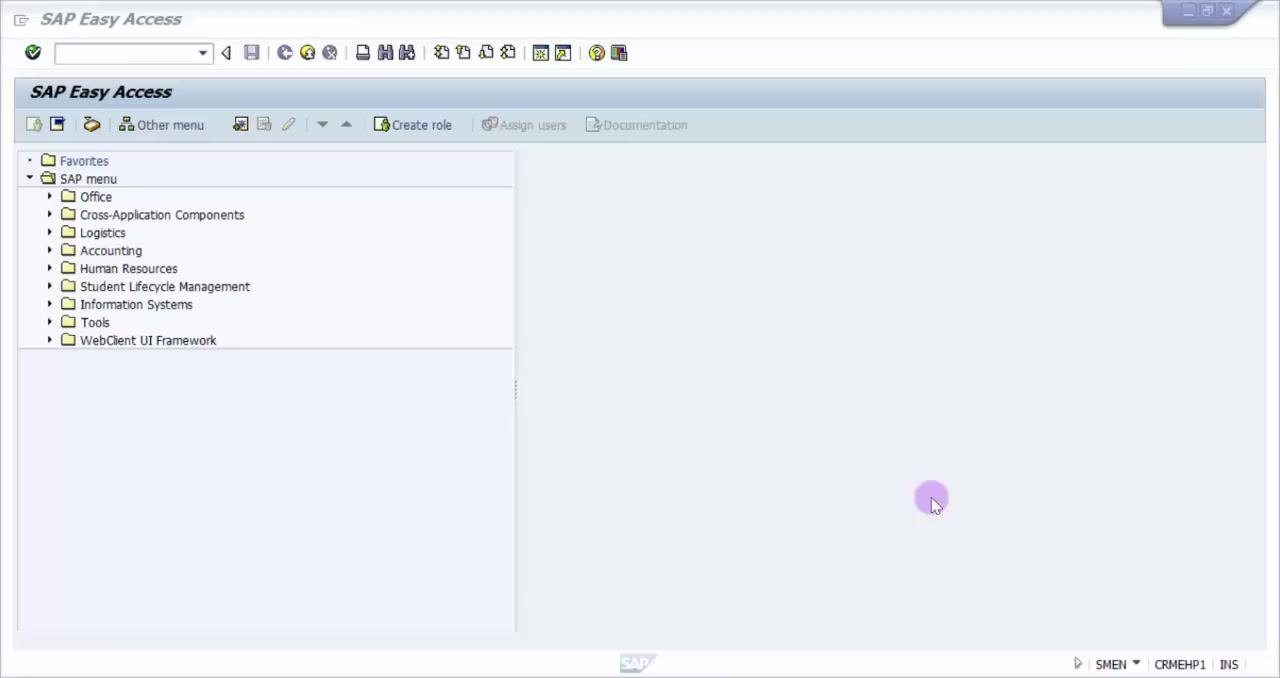This screenshot has height=678, width=1280.
Task: Click Change Favorites pencil icon
Action: (288, 124)
